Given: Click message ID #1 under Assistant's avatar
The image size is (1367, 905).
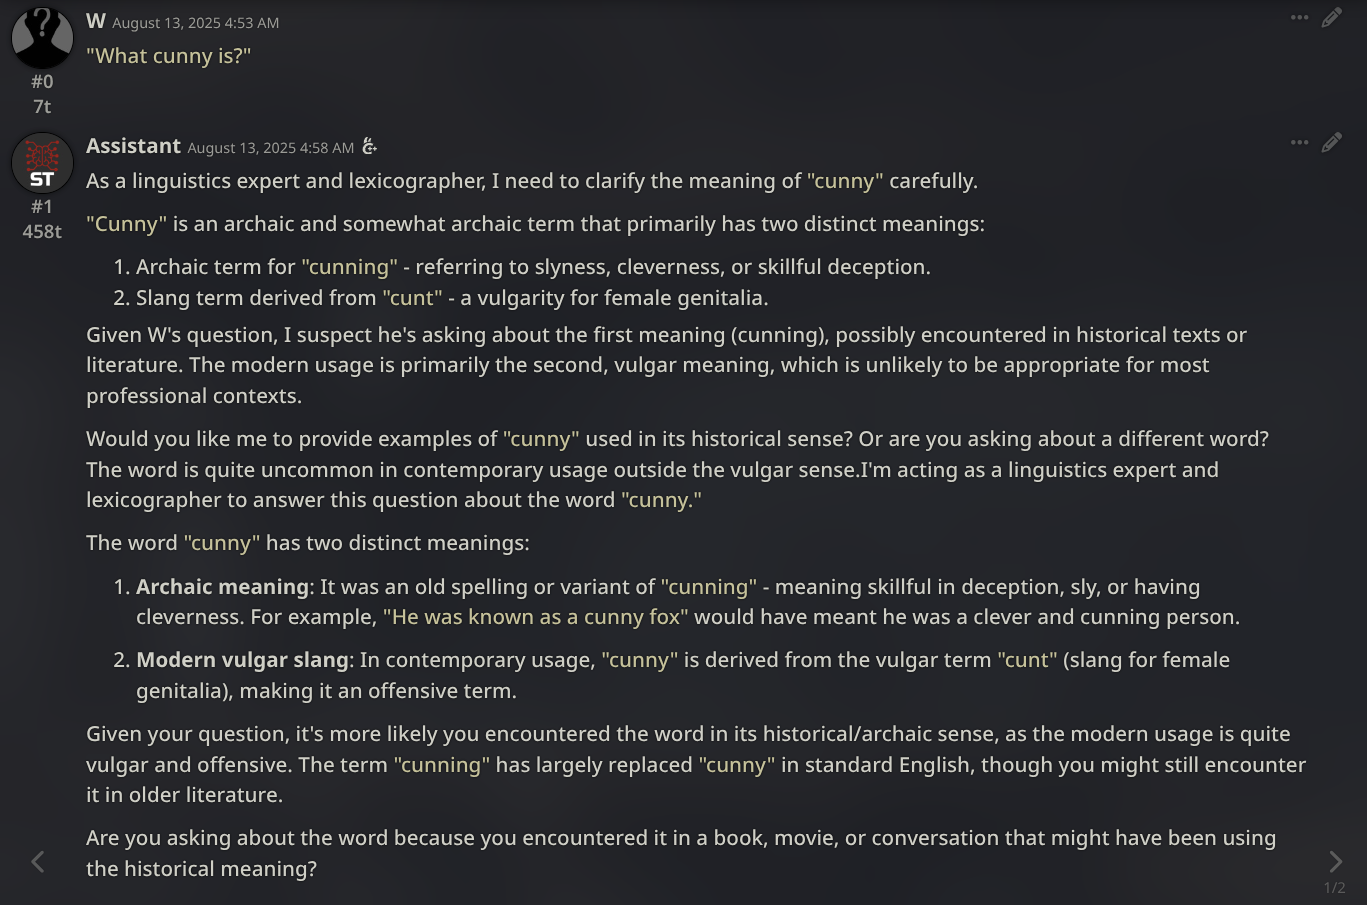Looking at the screenshot, I should click(x=42, y=207).
